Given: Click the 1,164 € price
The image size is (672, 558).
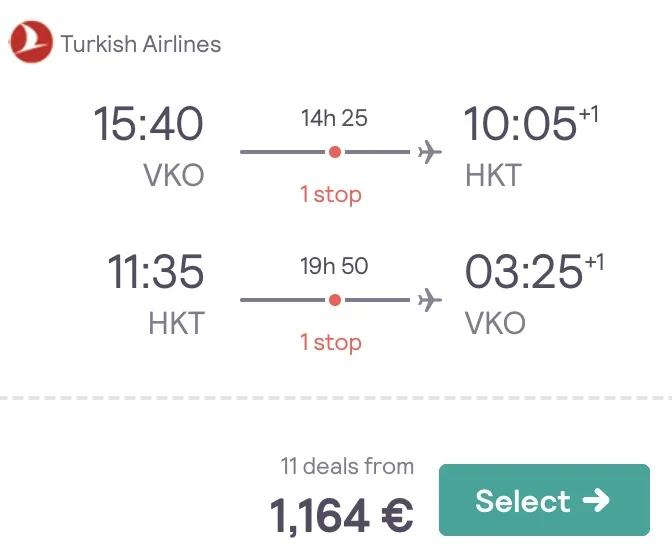Looking at the screenshot, I should (x=342, y=515).
